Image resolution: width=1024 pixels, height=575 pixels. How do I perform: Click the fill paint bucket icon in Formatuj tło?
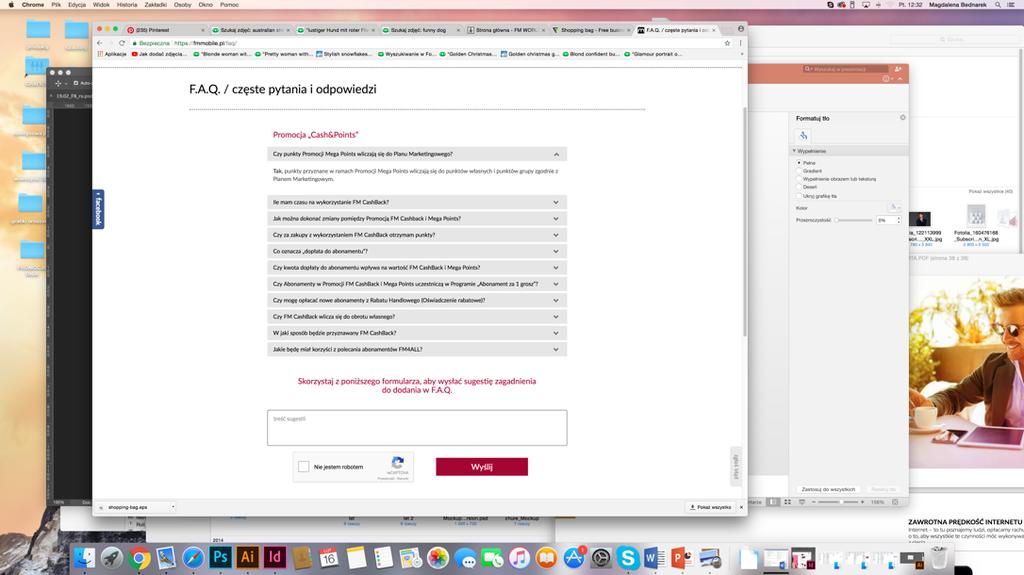coord(803,135)
